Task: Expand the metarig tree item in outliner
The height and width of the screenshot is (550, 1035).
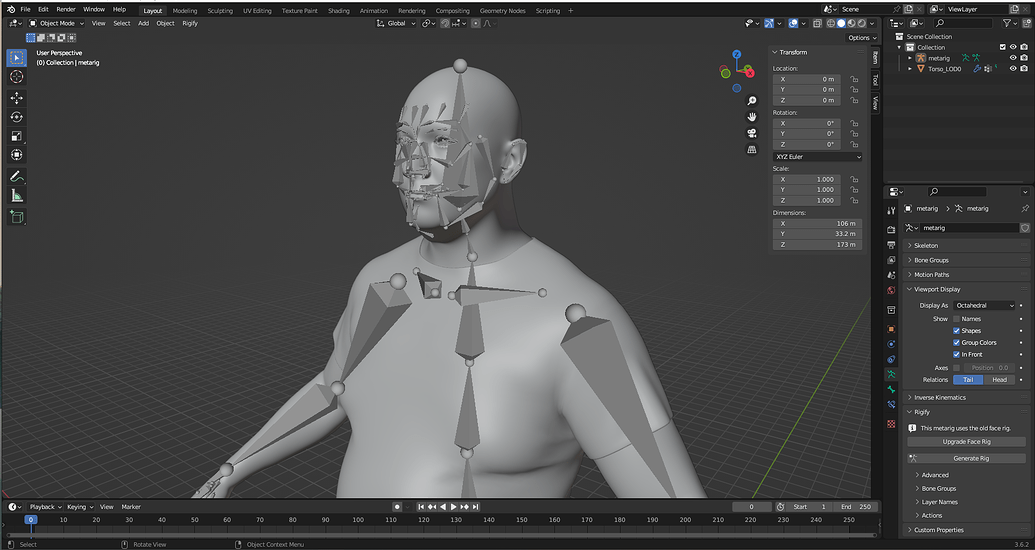Action: pos(910,58)
